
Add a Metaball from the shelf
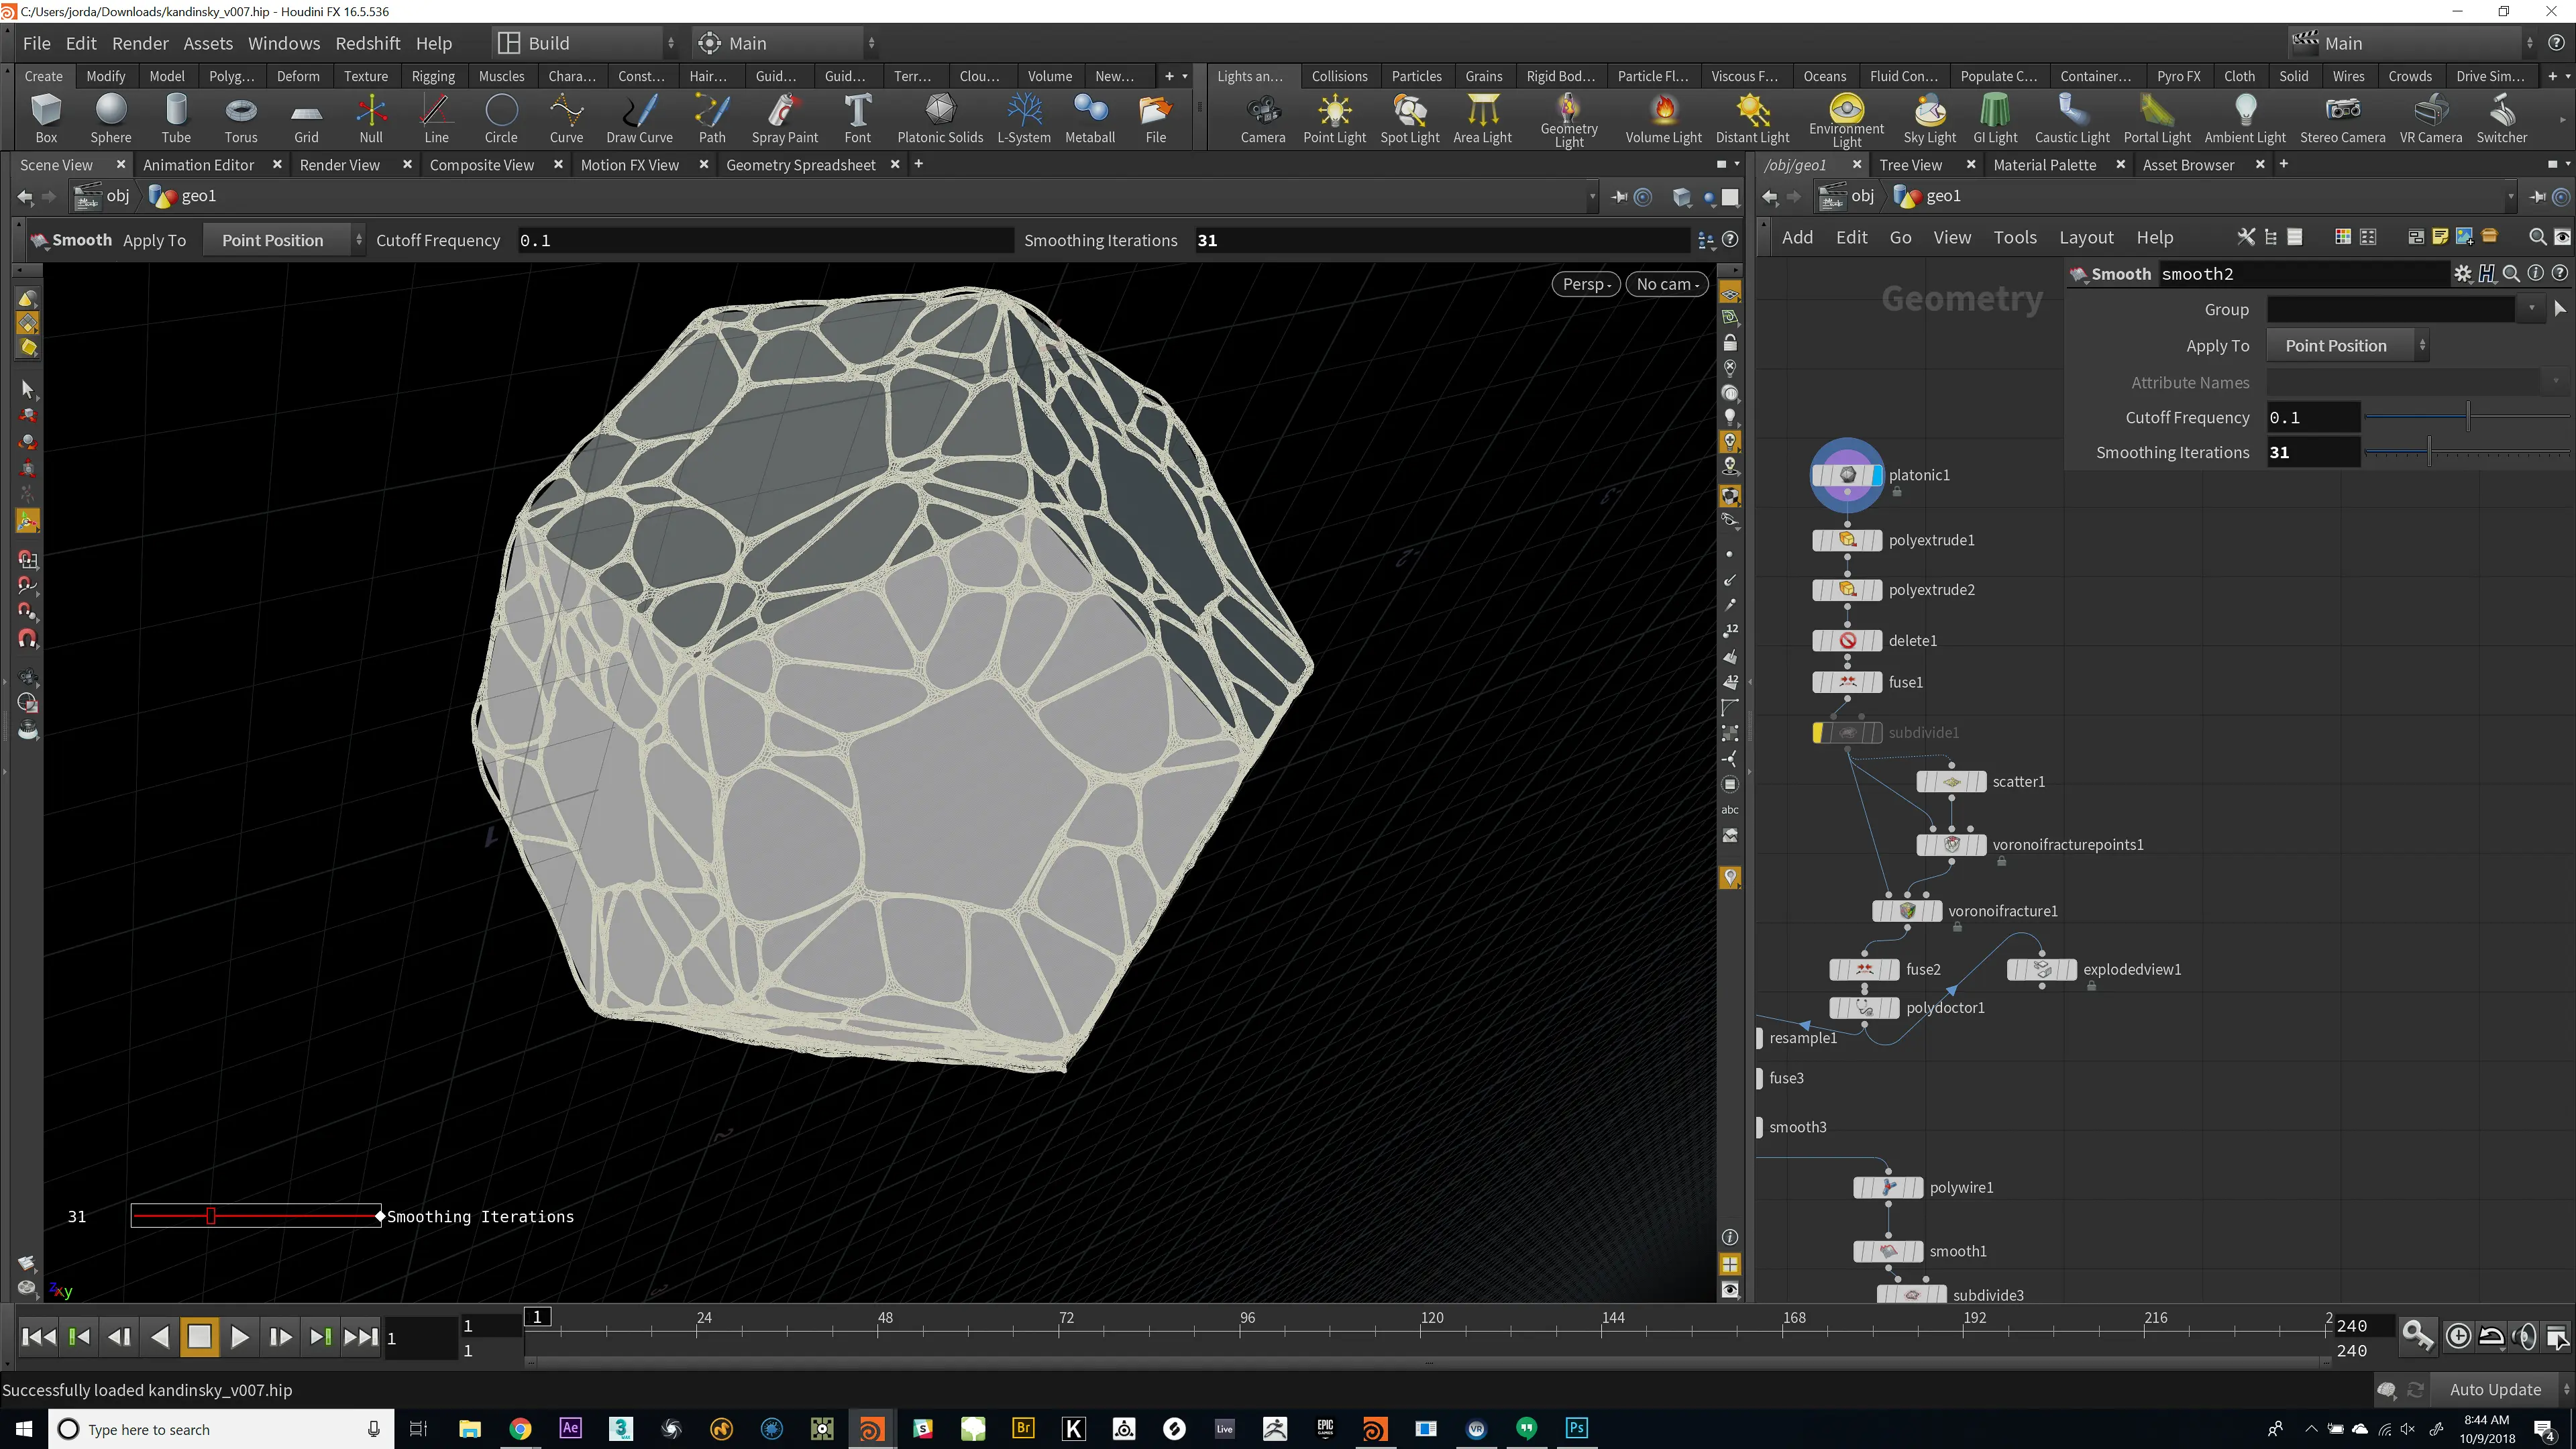tap(1090, 118)
